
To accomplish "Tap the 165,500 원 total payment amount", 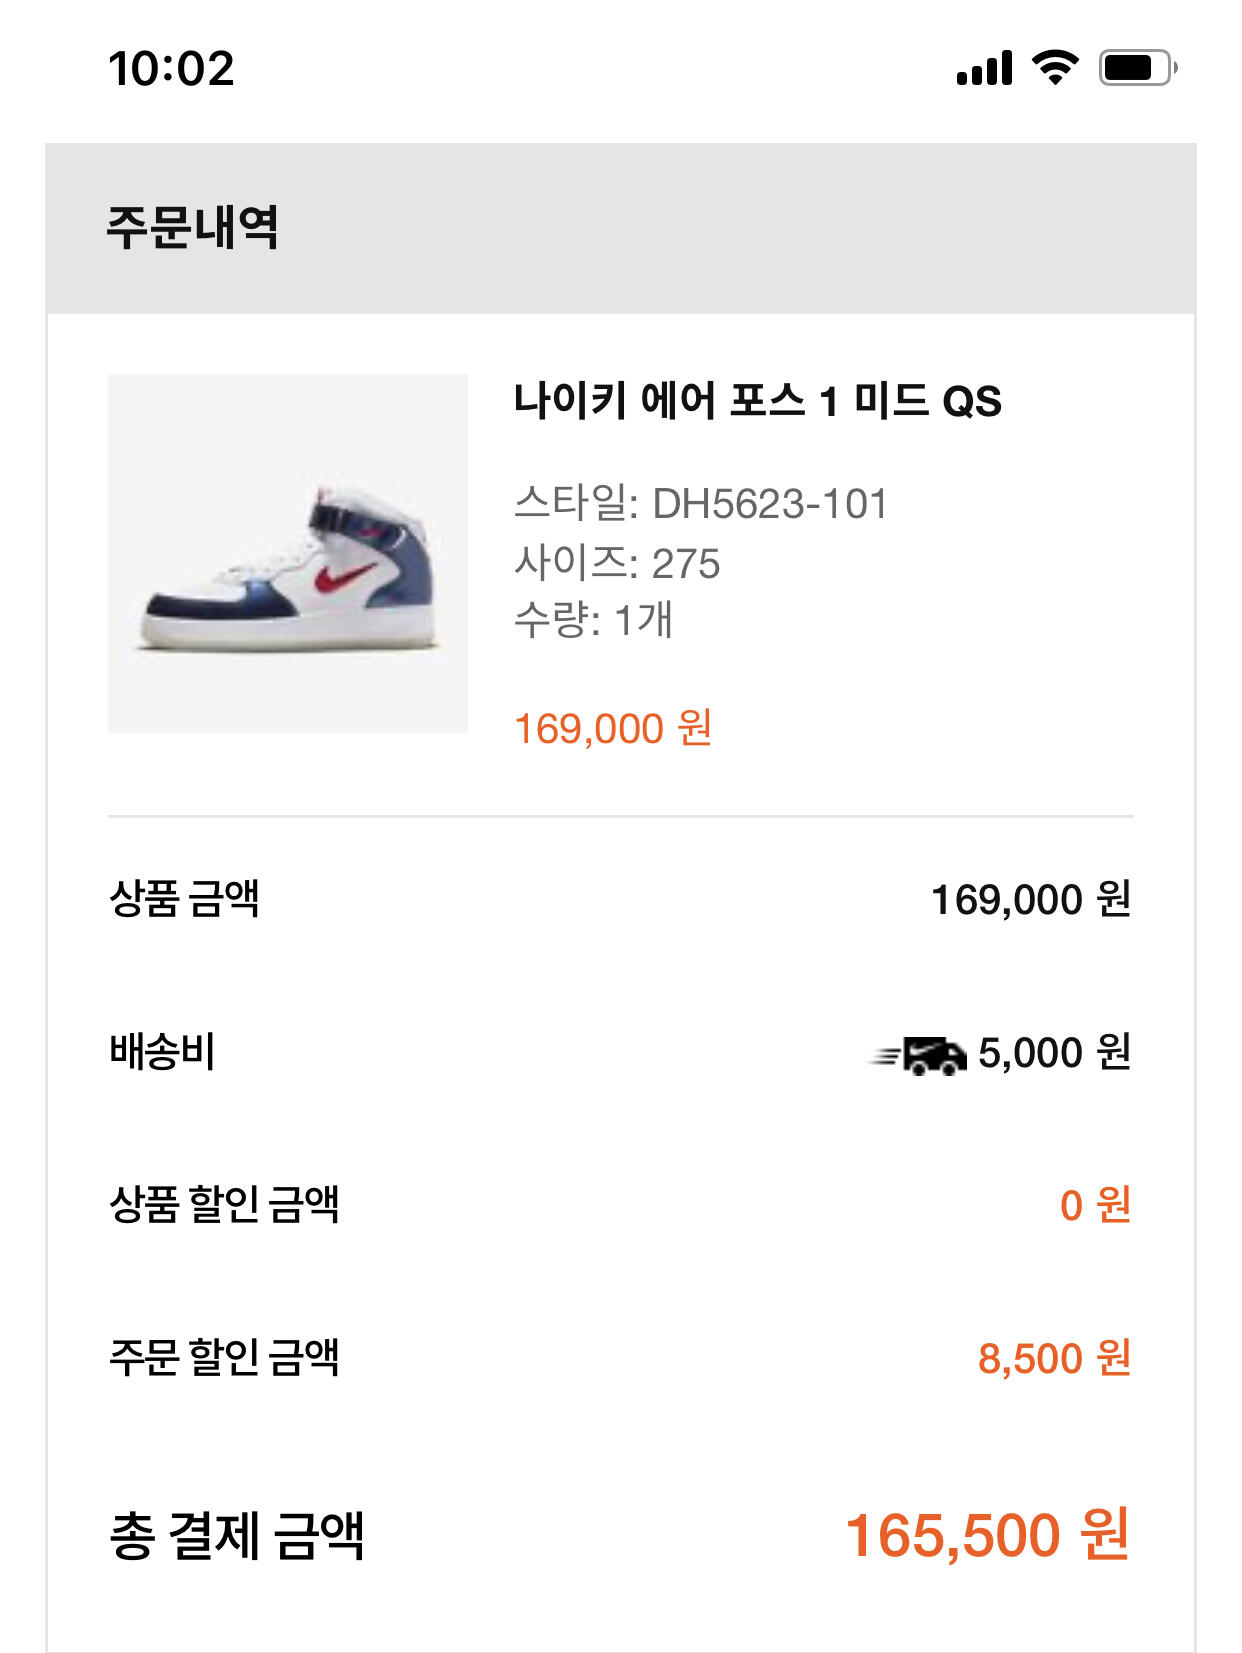I will point(987,1535).
